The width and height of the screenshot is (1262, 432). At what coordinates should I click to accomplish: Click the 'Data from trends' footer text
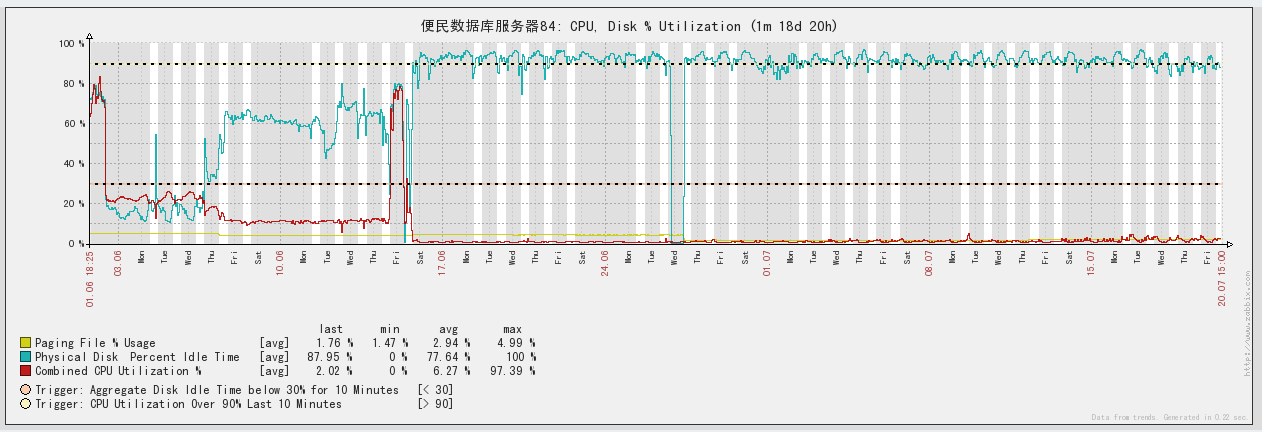click(x=1167, y=417)
